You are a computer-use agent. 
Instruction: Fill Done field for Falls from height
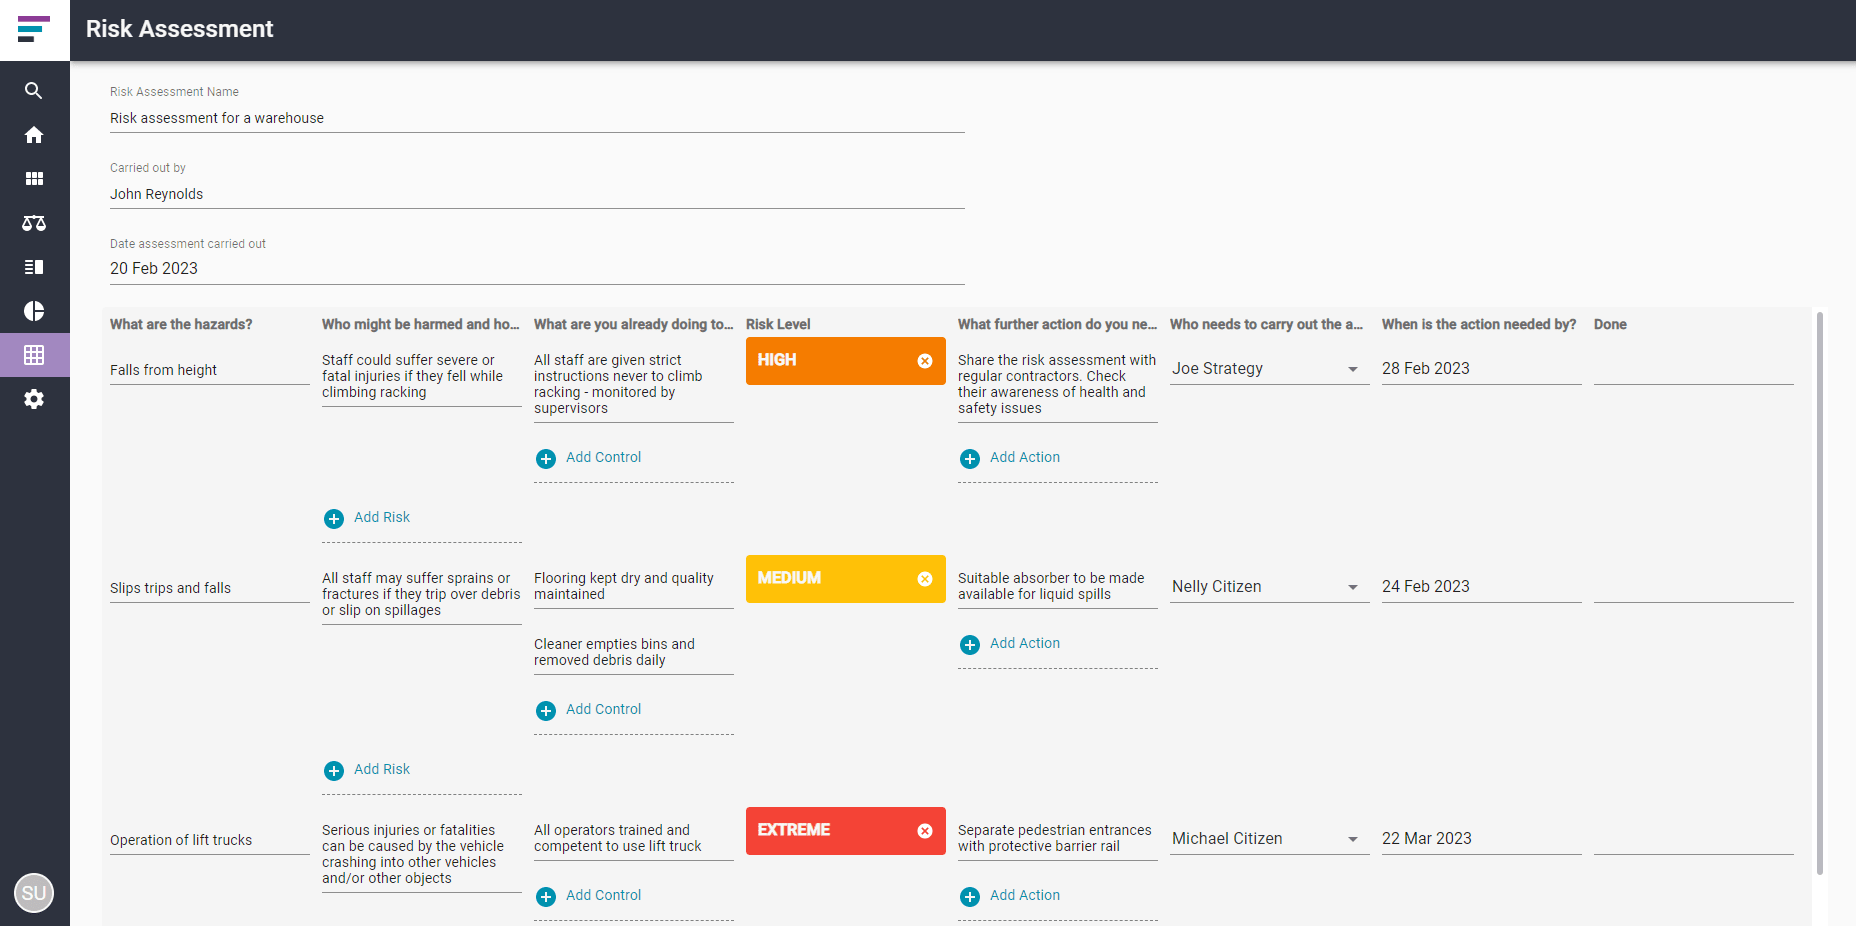pos(1694,369)
